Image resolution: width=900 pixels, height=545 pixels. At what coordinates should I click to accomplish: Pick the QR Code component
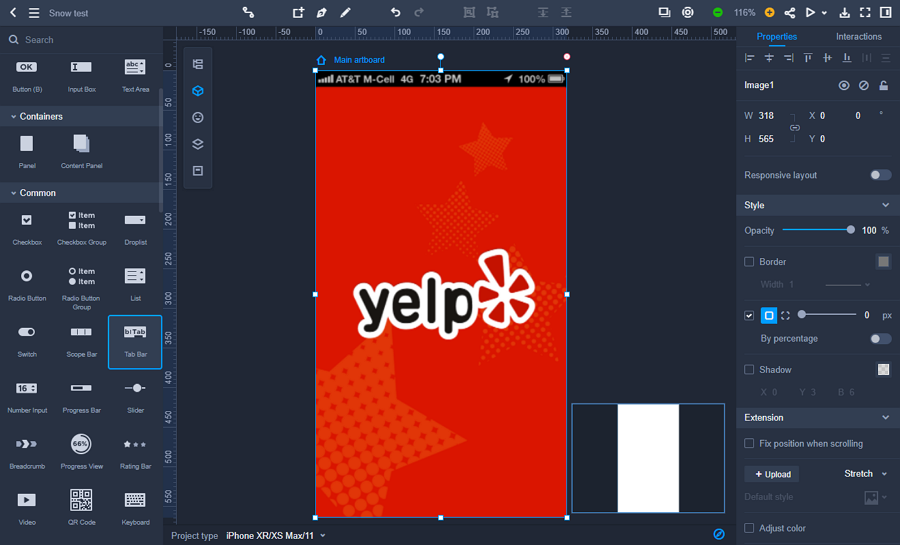(81, 507)
